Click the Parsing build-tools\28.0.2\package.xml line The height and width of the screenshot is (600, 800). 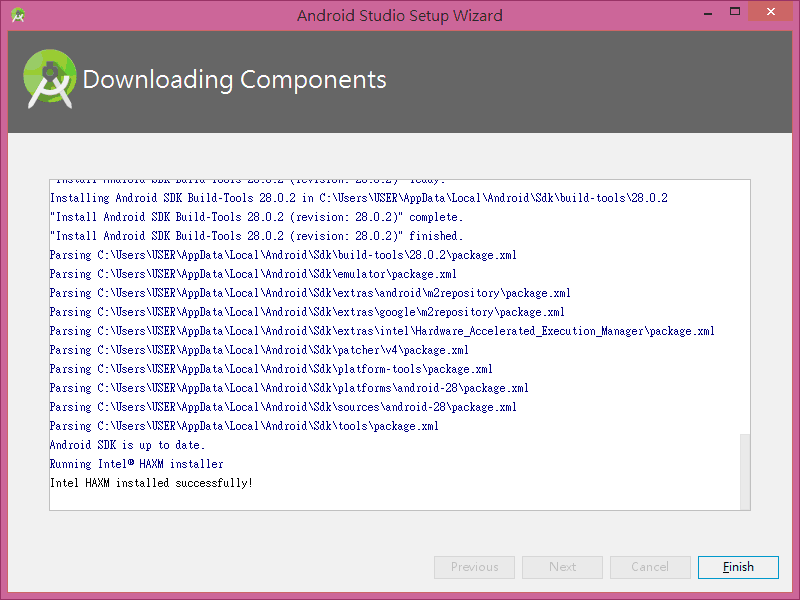[x=283, y=255]
